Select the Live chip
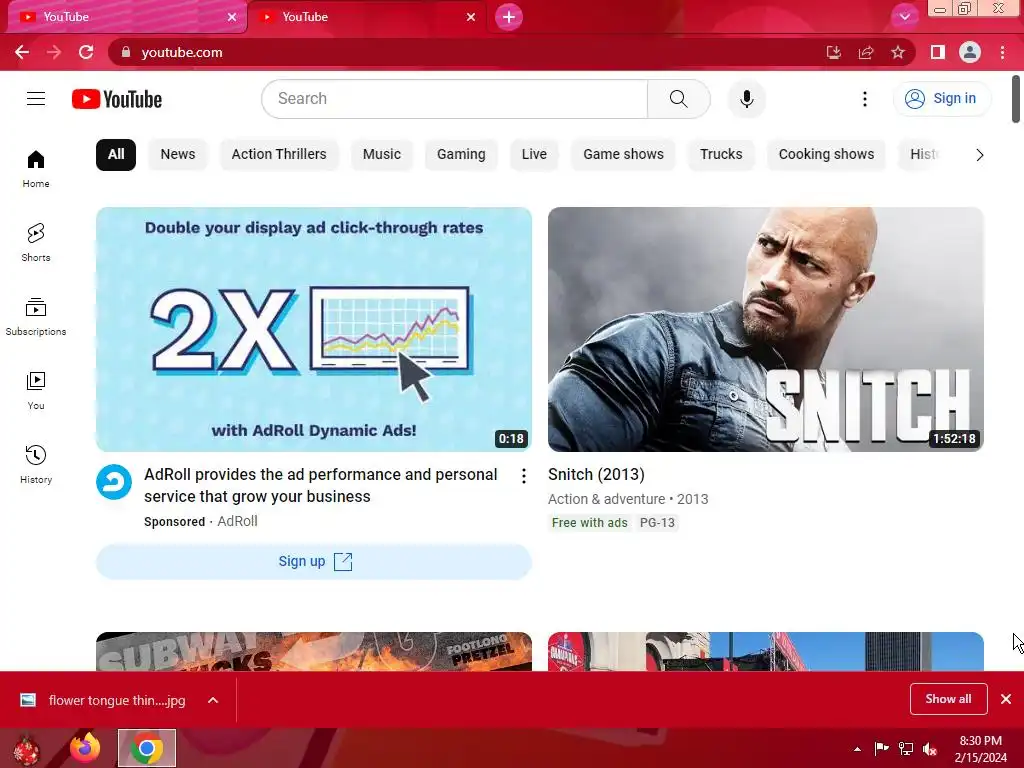The width and height of the screenshot is (1024, 768). pos(534,155)
